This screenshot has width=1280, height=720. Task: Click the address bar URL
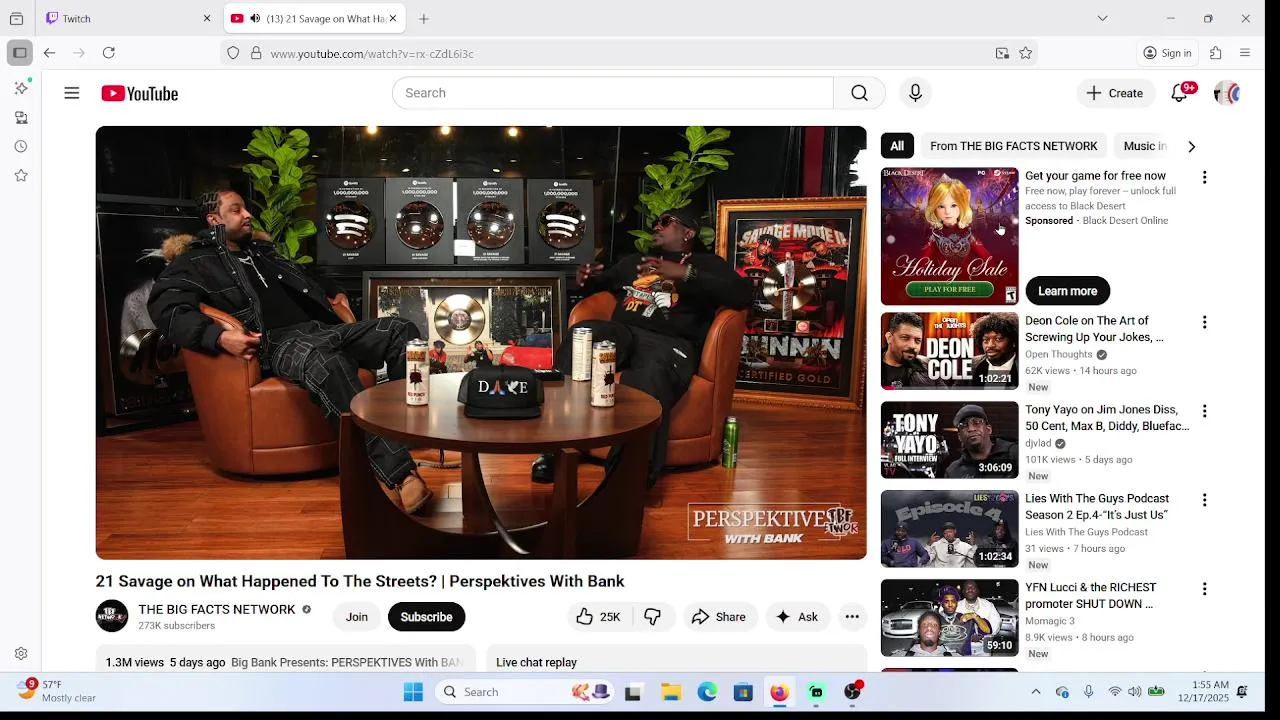(x=372, y=54)
